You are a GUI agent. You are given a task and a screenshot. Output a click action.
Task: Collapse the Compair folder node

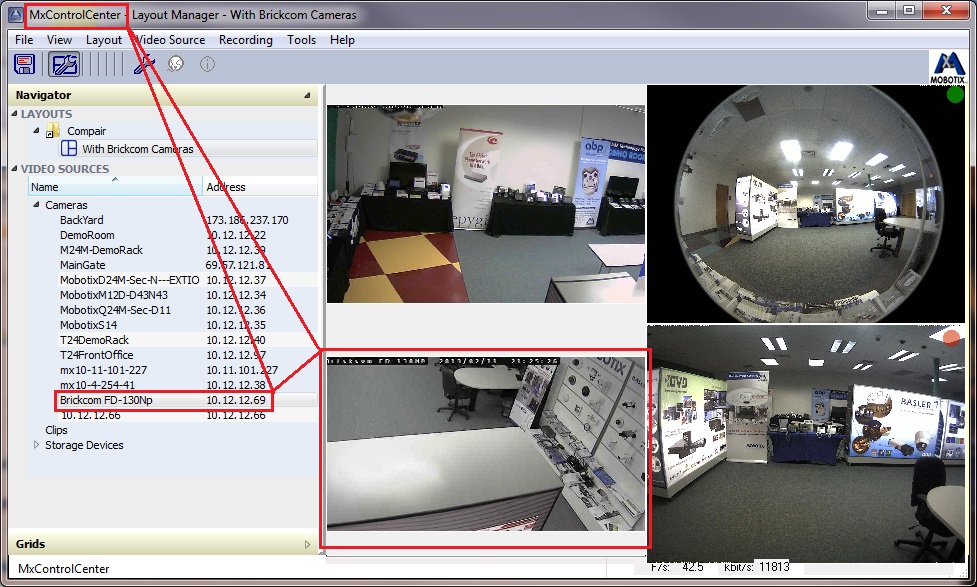(x=36, y=130)
